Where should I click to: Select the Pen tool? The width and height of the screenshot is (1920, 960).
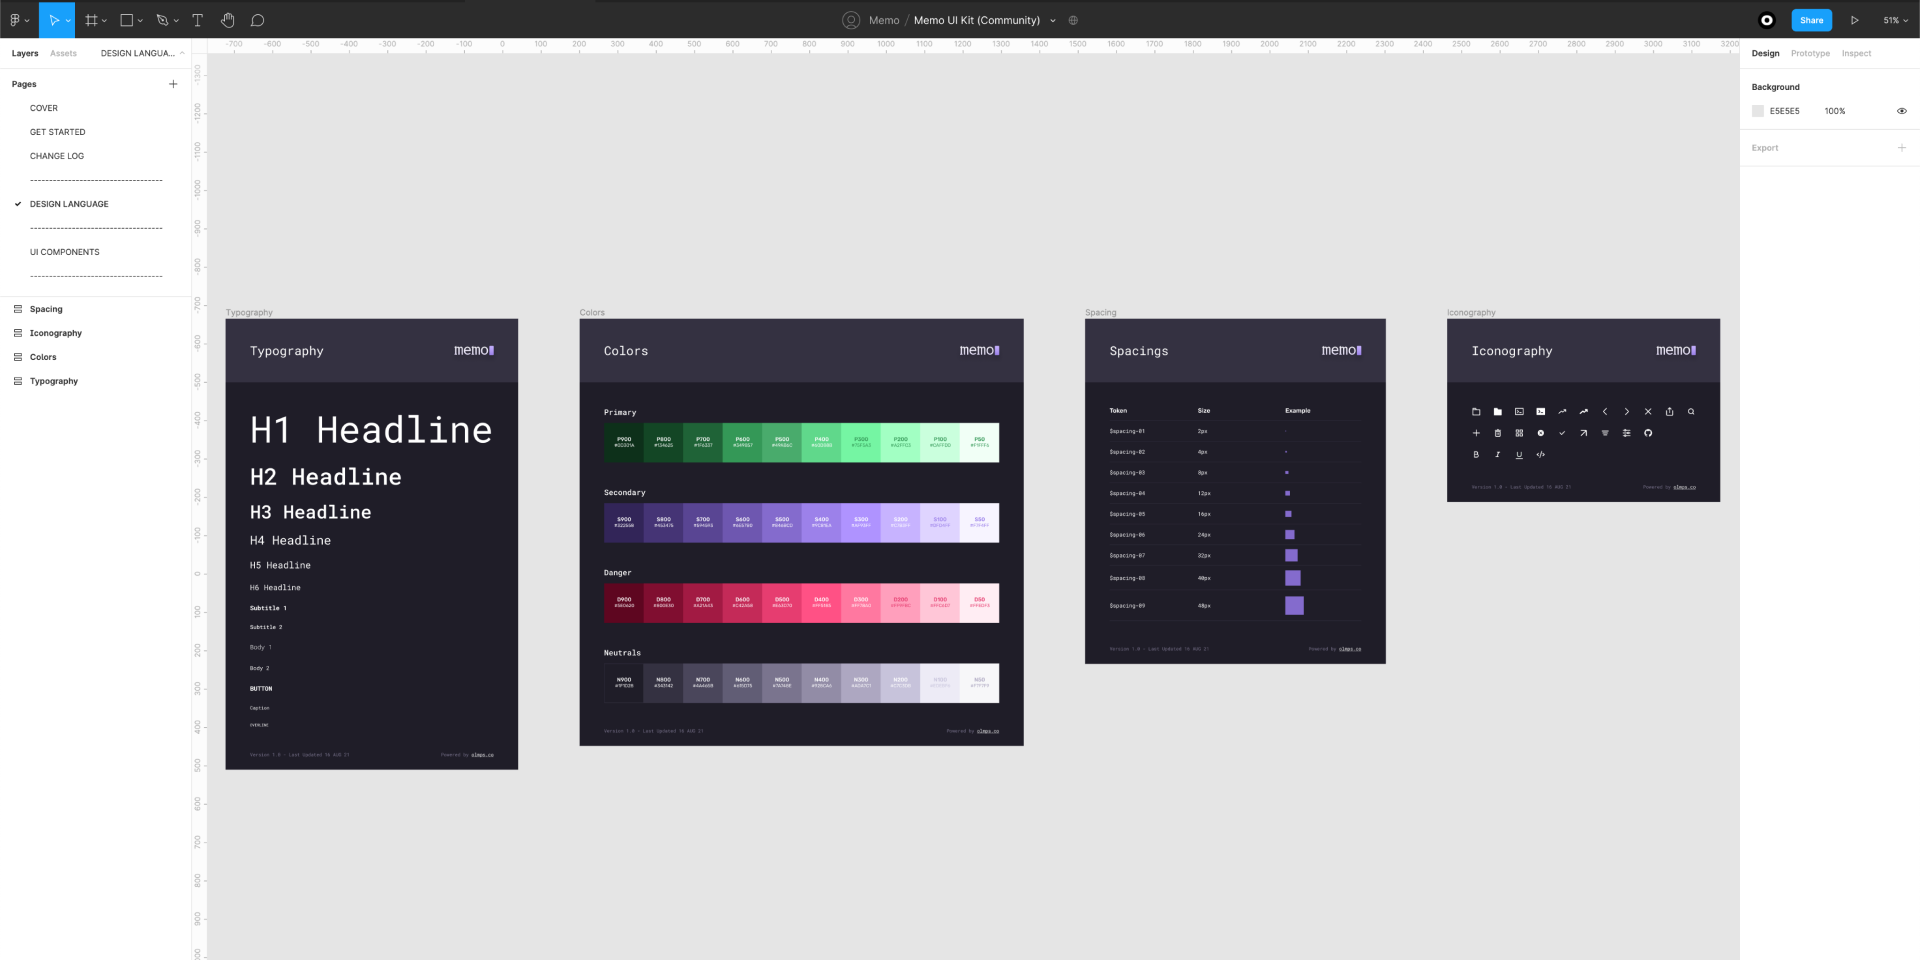pyautogui.click(x=160, y=20)
